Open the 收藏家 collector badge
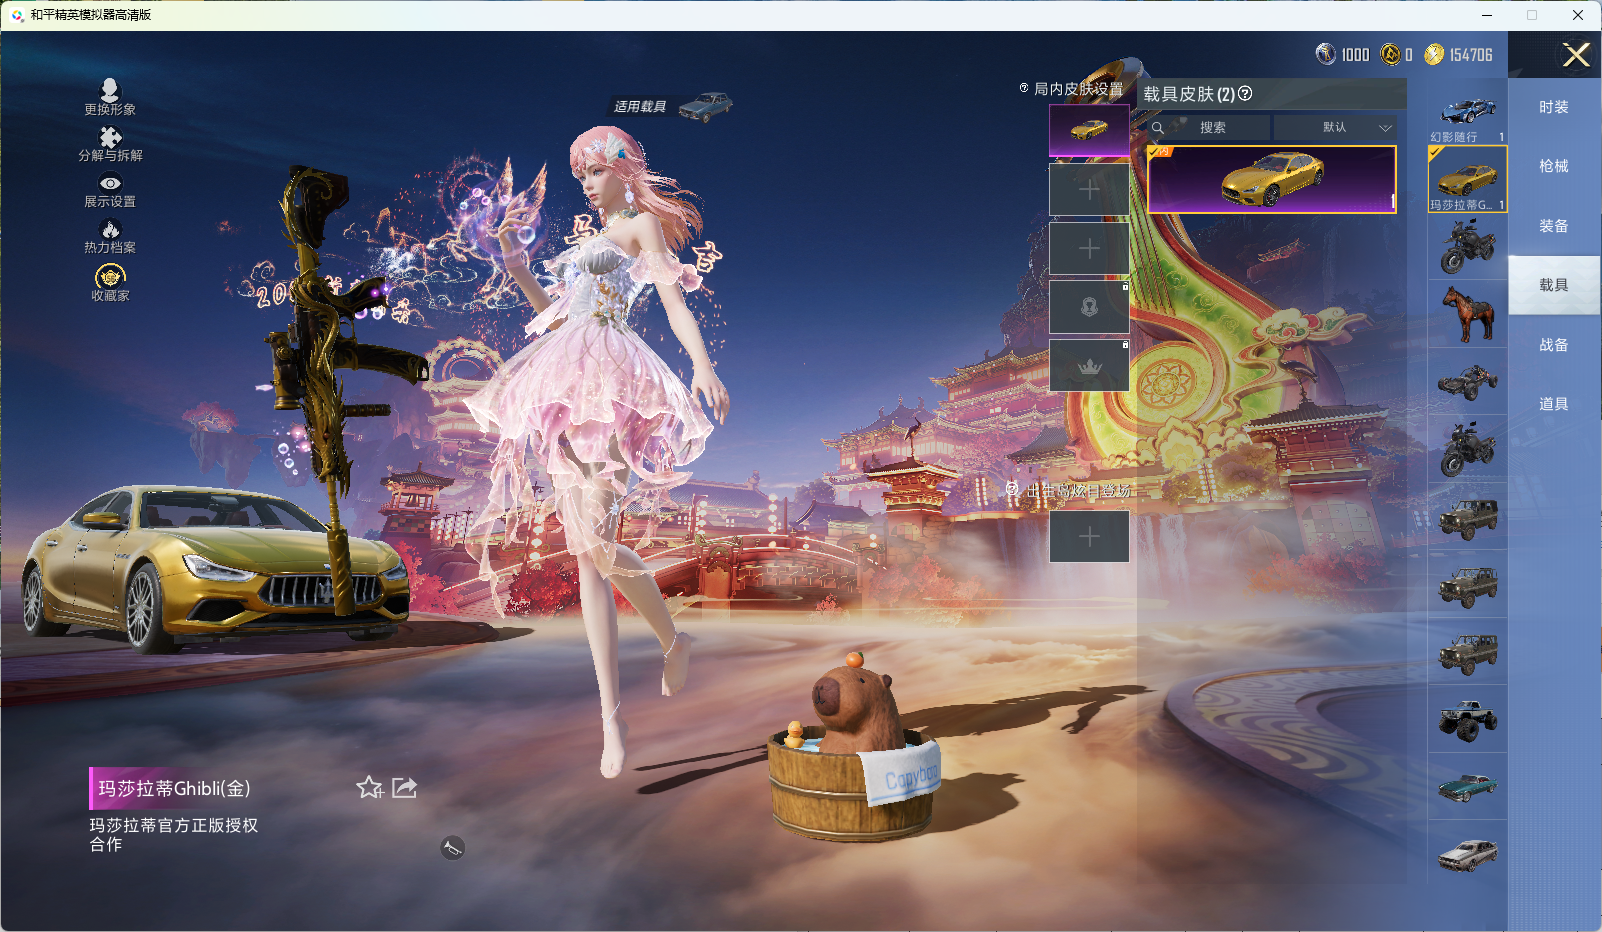The image size is (1602, 932). click(110, 281)
